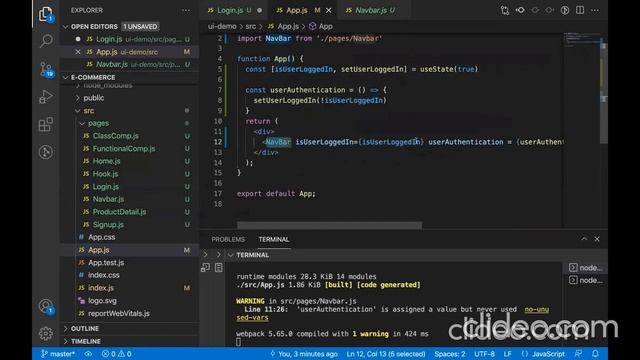Open the Run and Debug view

click(46, 97)
